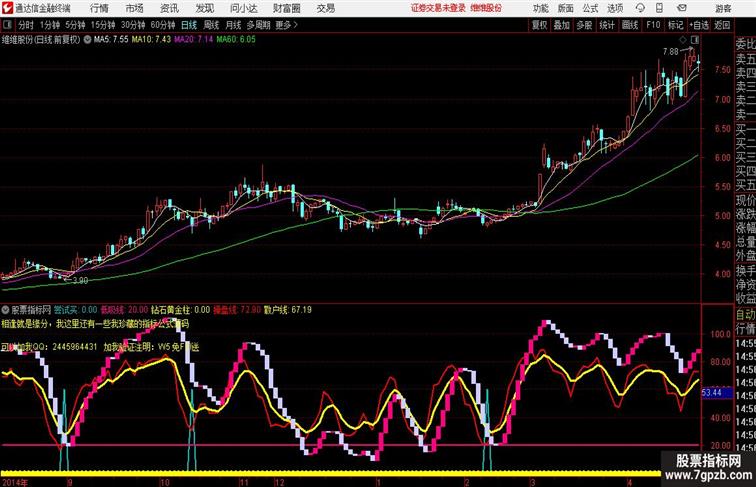
Task: Click the 叠加 overlay button
Action: [562, 25]
